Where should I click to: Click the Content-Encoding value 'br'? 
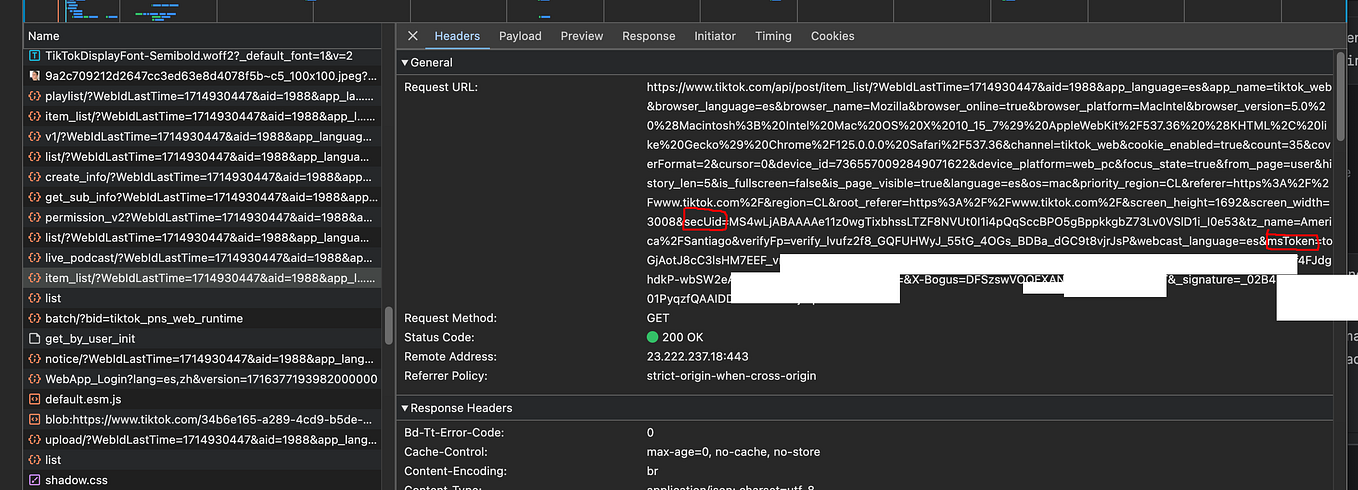(653, 471)
